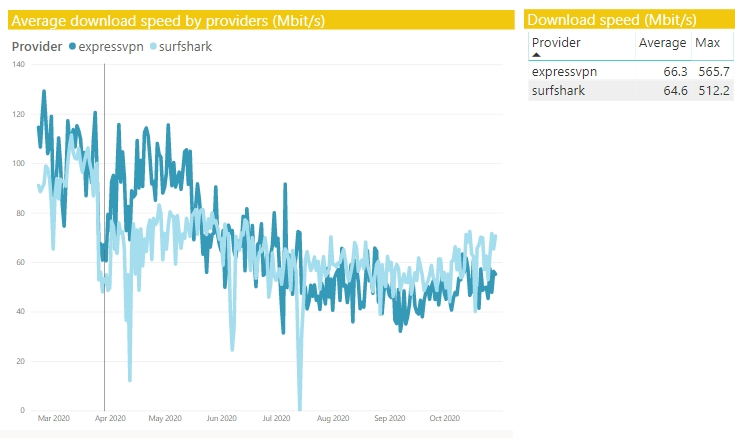This screenshot has height=438, width=735.
Task: Click the Oct 2020 axis label
Action: tap(444, 418)
